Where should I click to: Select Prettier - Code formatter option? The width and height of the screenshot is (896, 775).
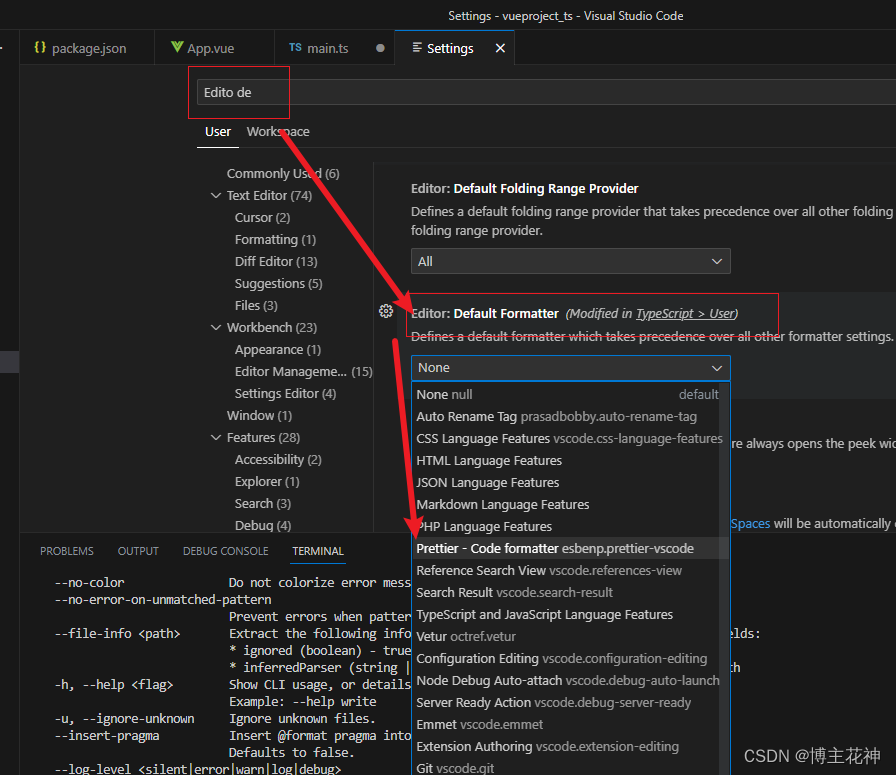[567, 549]
